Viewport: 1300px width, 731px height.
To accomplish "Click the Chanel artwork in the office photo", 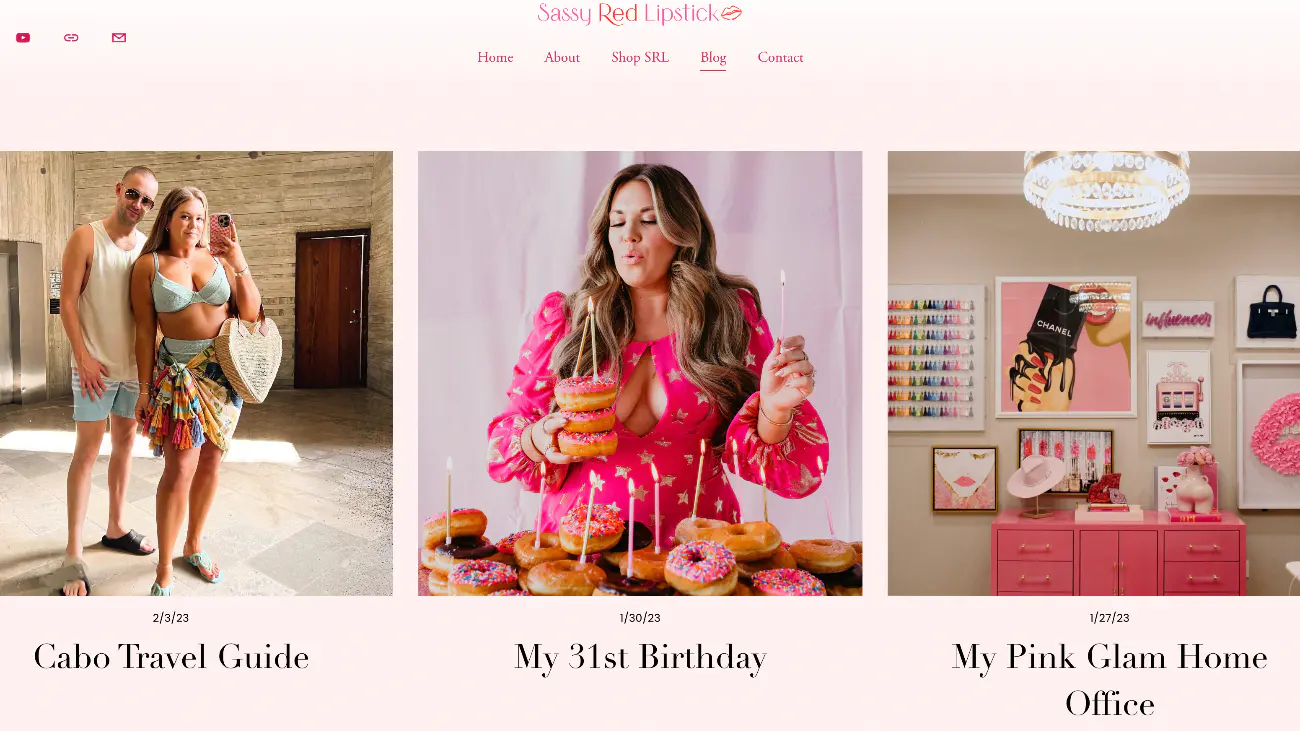I will (x=1066, y=346).
